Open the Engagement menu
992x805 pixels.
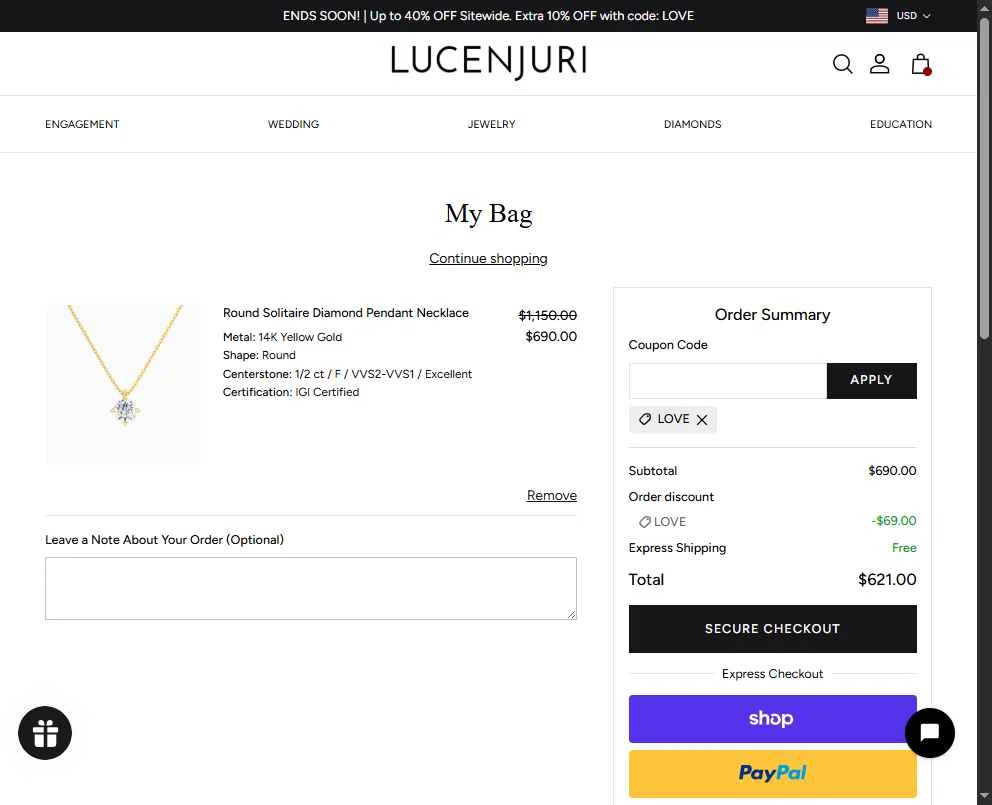tap(82, 124)
